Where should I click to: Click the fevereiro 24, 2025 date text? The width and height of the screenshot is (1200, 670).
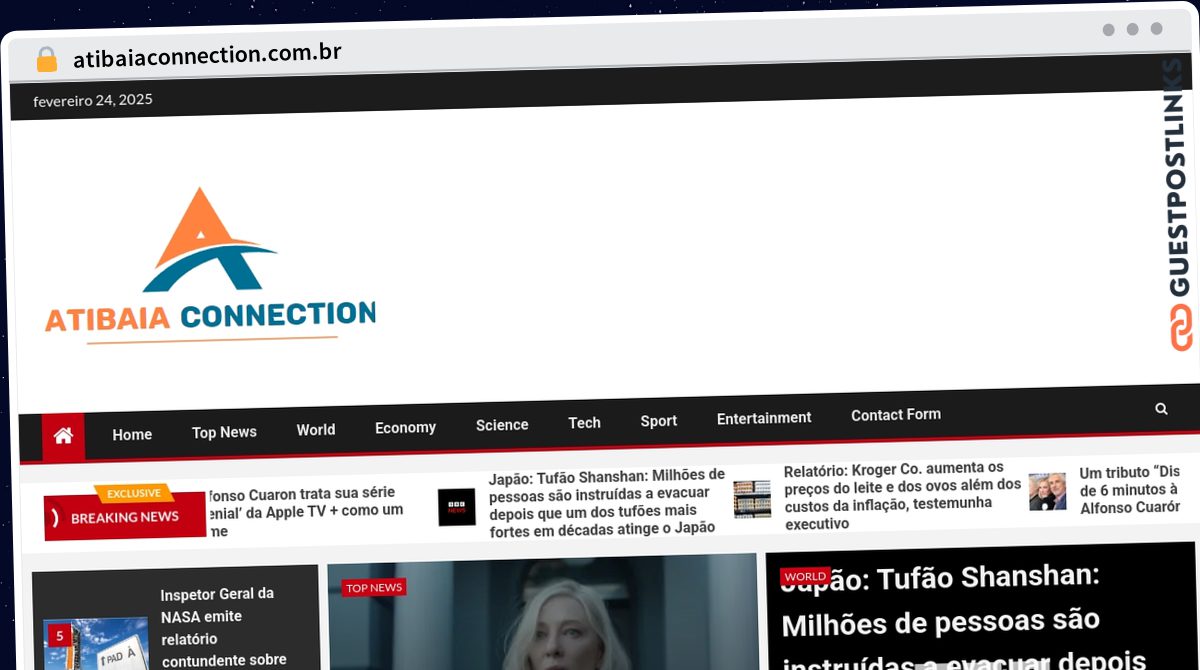(x=93, y=100)
